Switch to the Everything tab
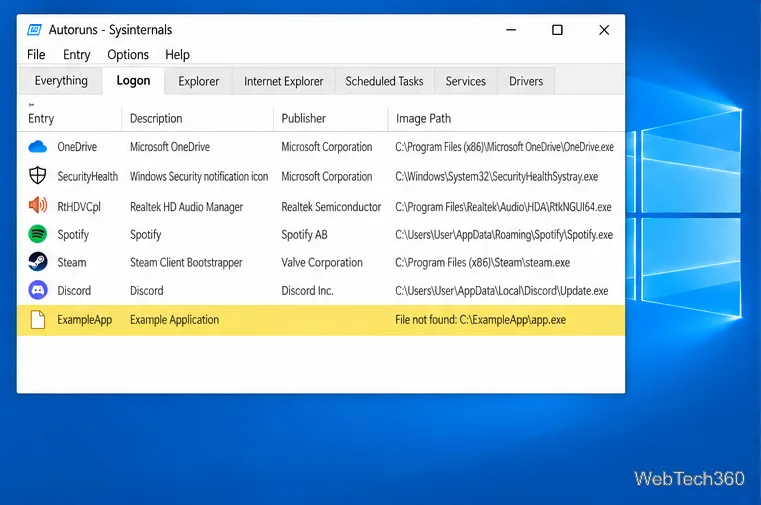The image size is (761, 505). pos(61,81)
